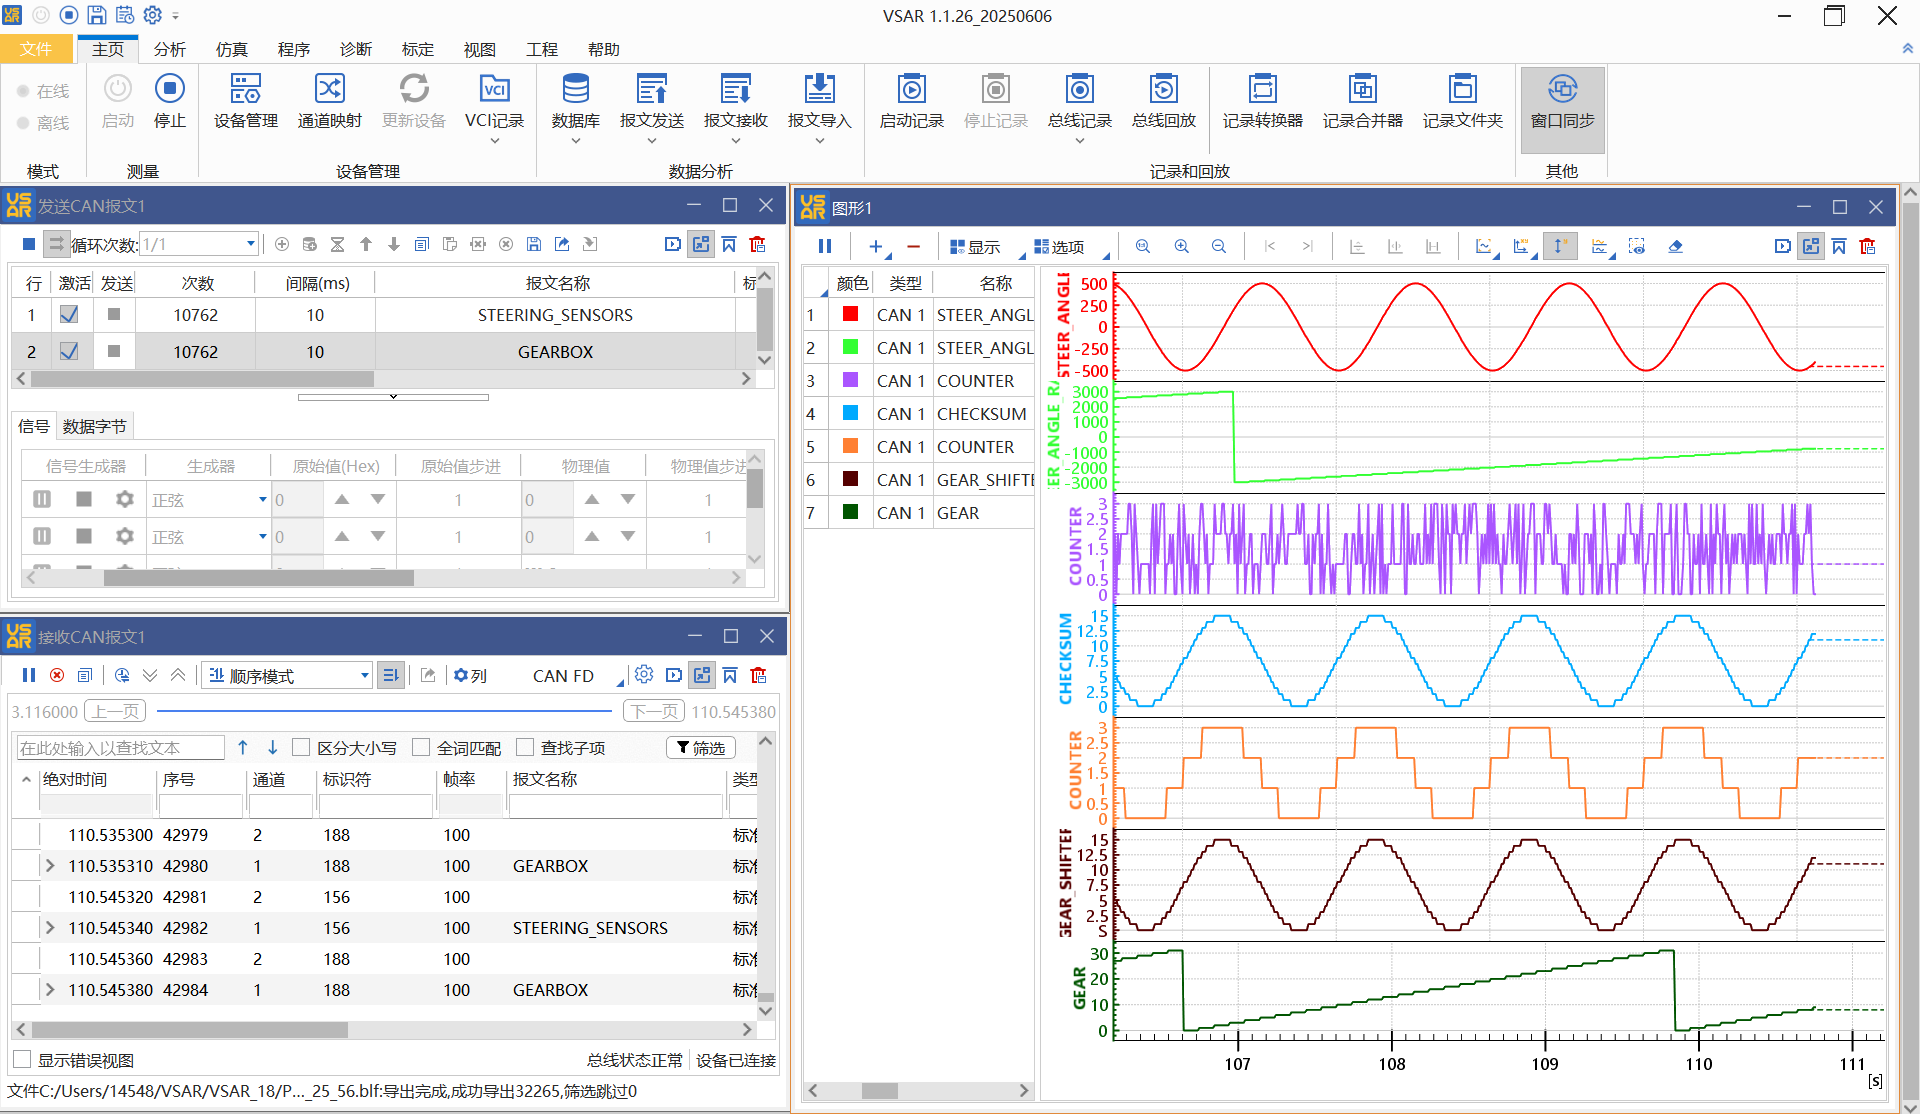Enable 区分大小写 case sensitive checkbox
Screen dimensions: 1920x1114
[301, 747]
